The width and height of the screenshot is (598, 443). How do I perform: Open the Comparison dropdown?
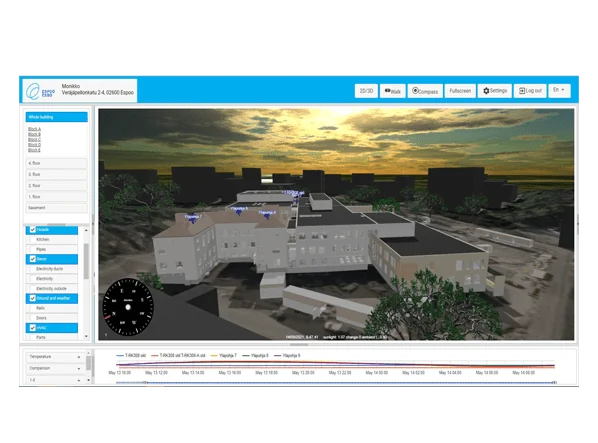[55, 368]
